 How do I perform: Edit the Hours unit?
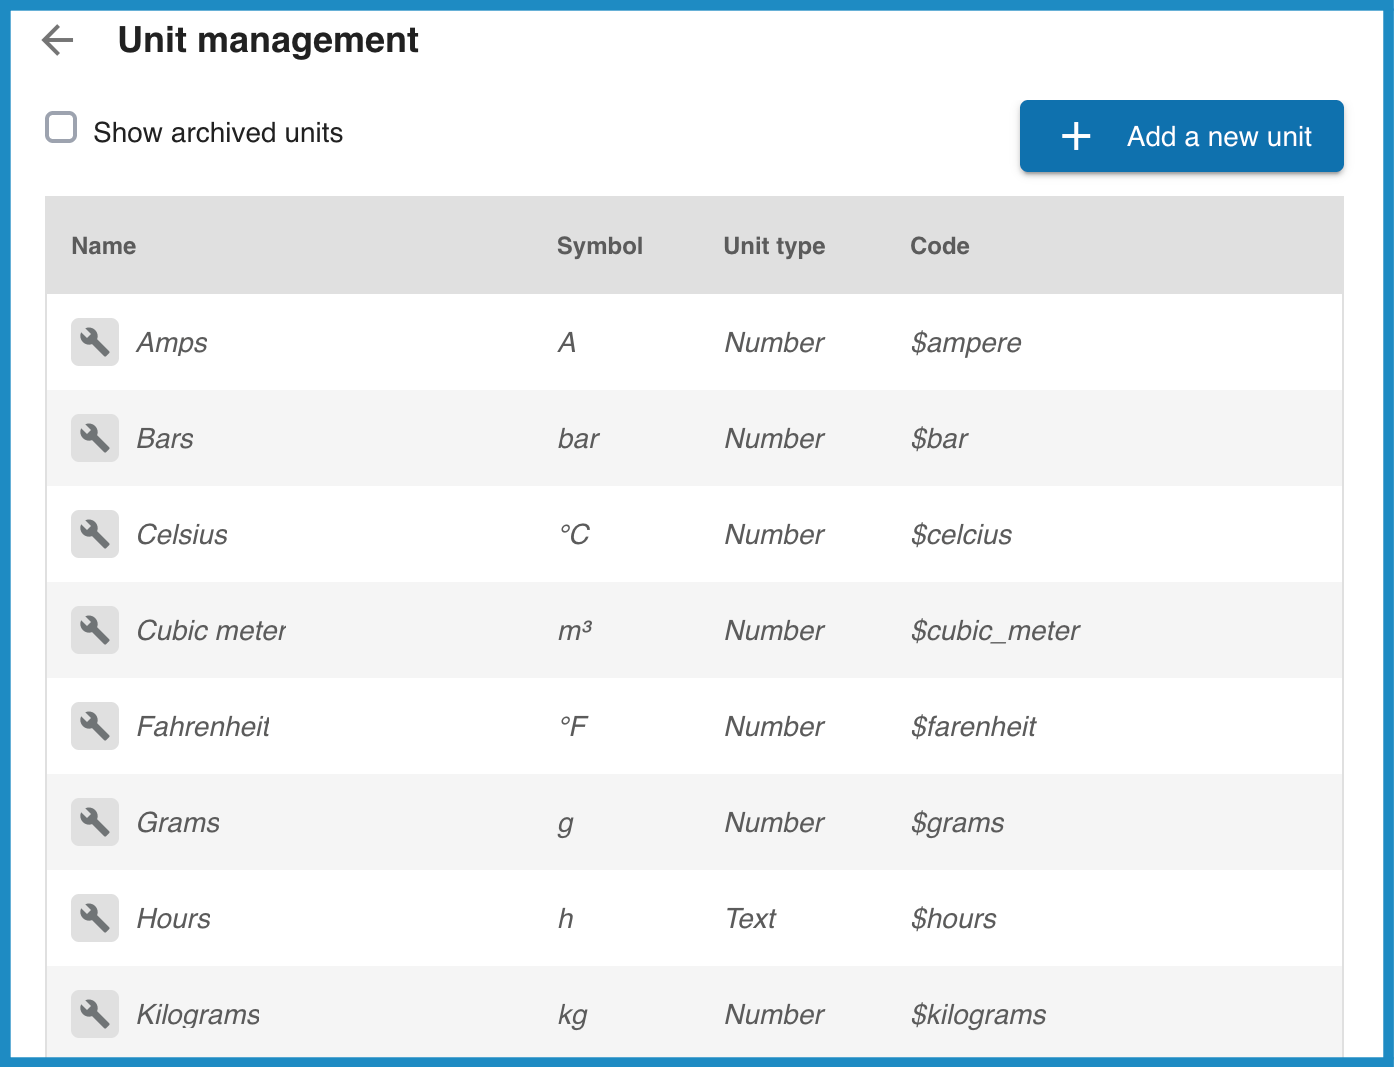(94, 918)
